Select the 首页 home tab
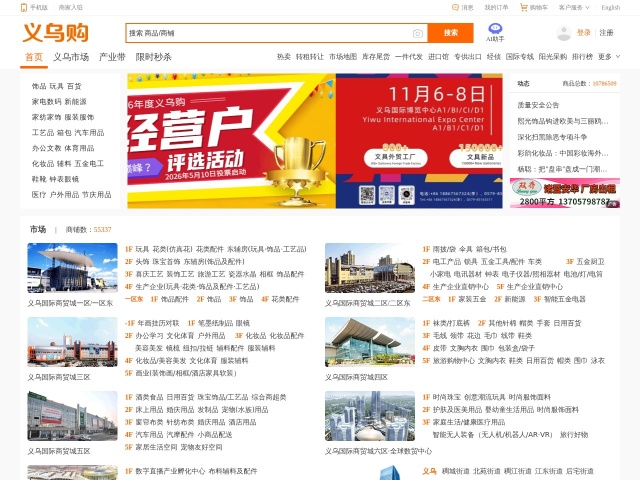 coord(34,57)
